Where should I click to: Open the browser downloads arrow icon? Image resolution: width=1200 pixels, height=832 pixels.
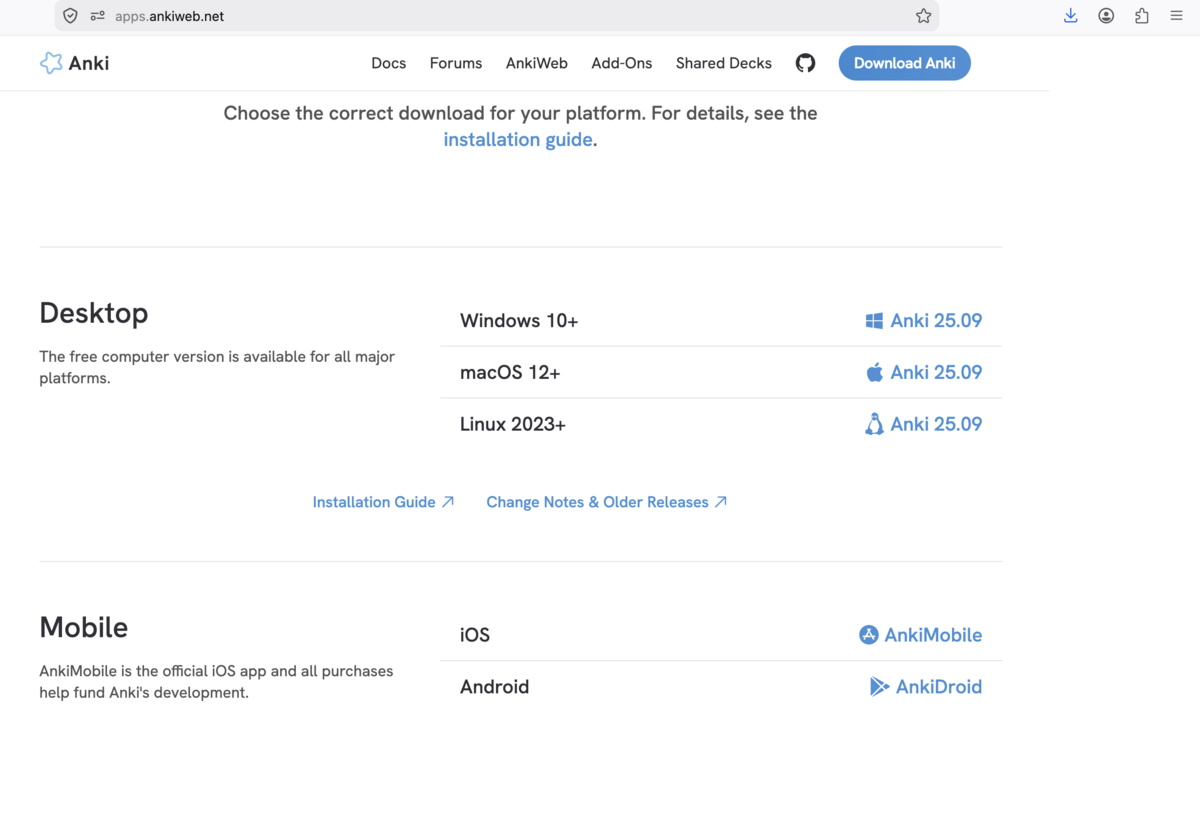(x=1070, y=16)
